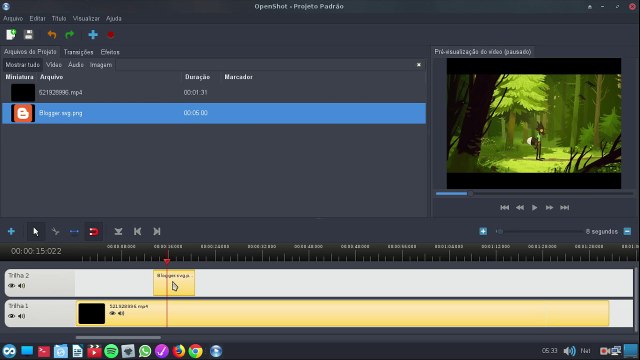Screen dimensions: 640x360
Task: Jump to the previous marker
Action: [138, 231]
